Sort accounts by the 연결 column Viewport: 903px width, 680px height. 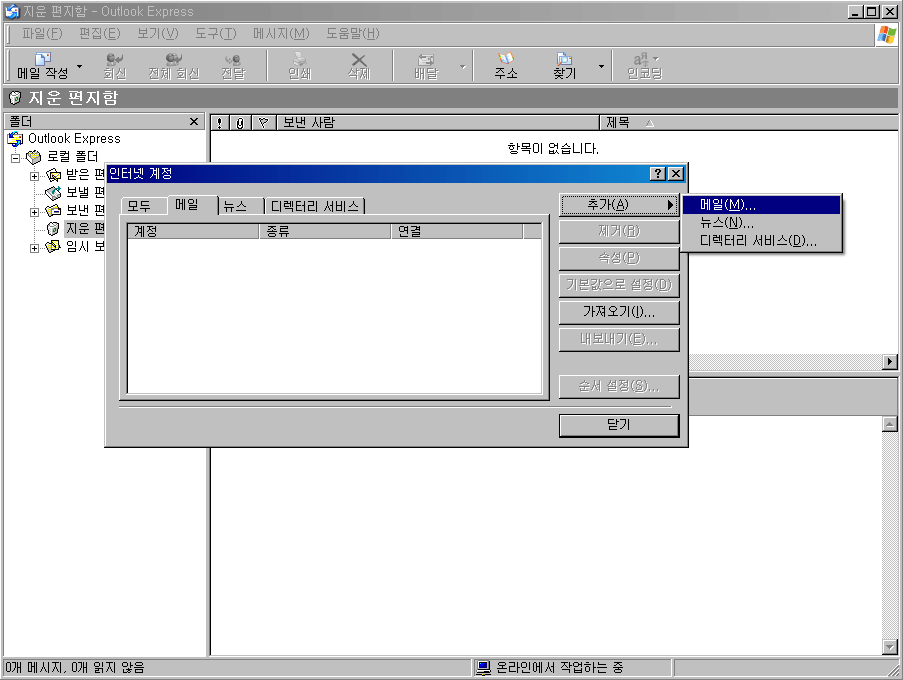pos(457,231)
